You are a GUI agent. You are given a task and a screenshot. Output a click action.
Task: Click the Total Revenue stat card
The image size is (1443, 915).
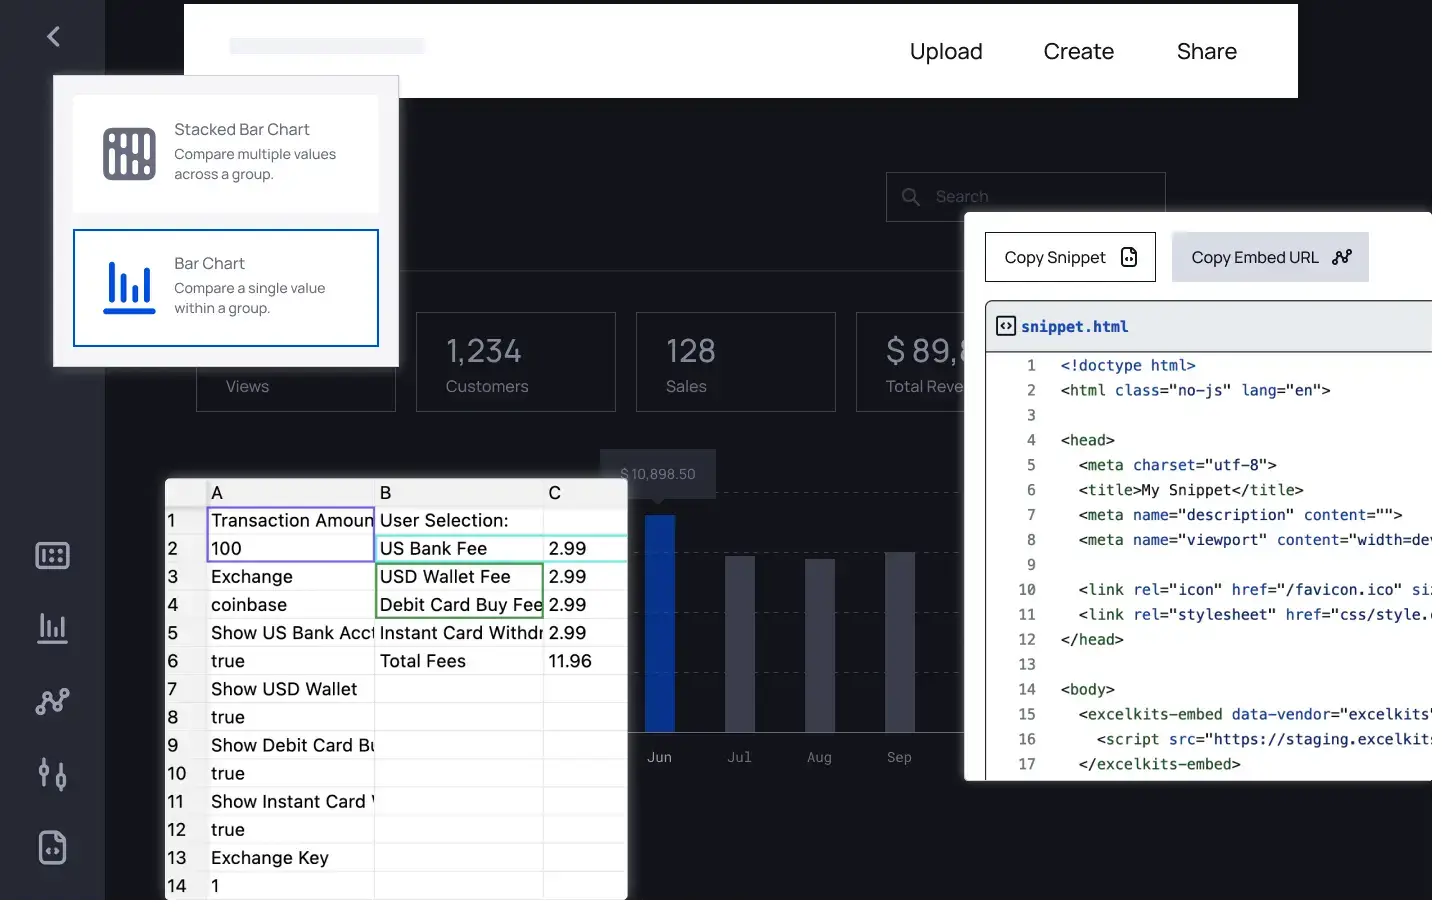pyautogui.click(x=910, y=362)
